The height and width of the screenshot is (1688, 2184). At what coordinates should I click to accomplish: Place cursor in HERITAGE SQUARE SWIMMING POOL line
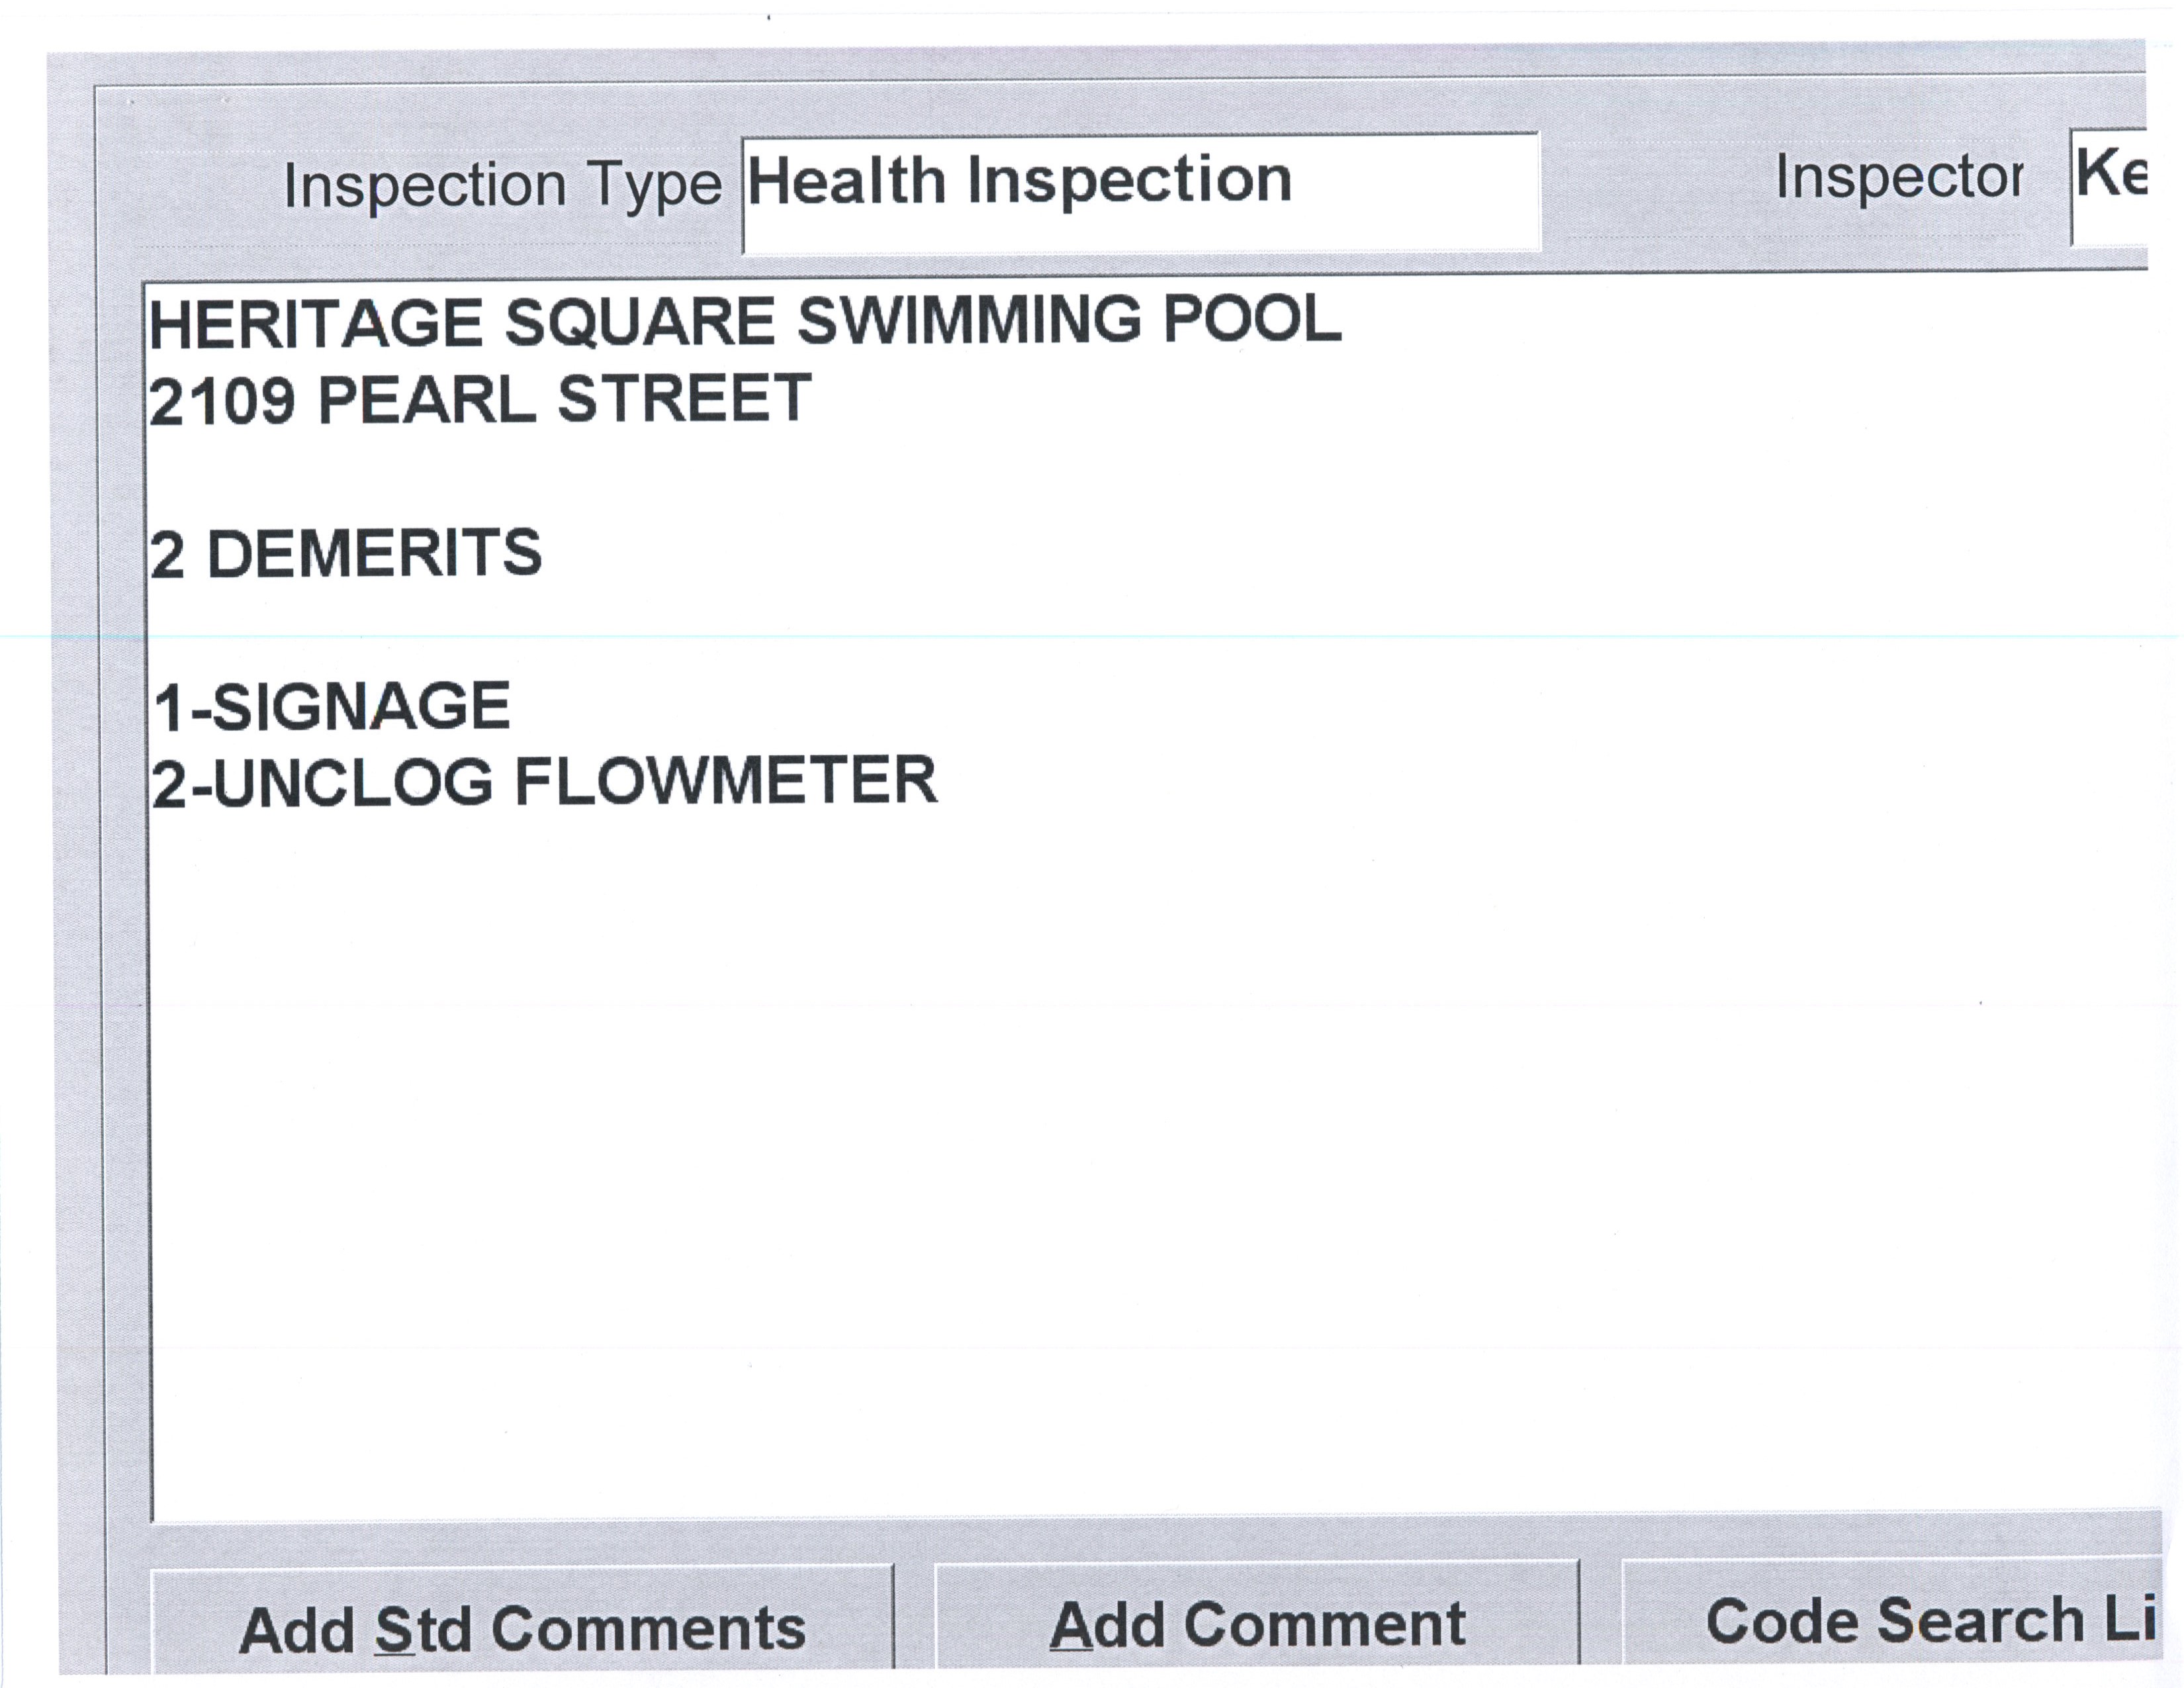[745, 322]
